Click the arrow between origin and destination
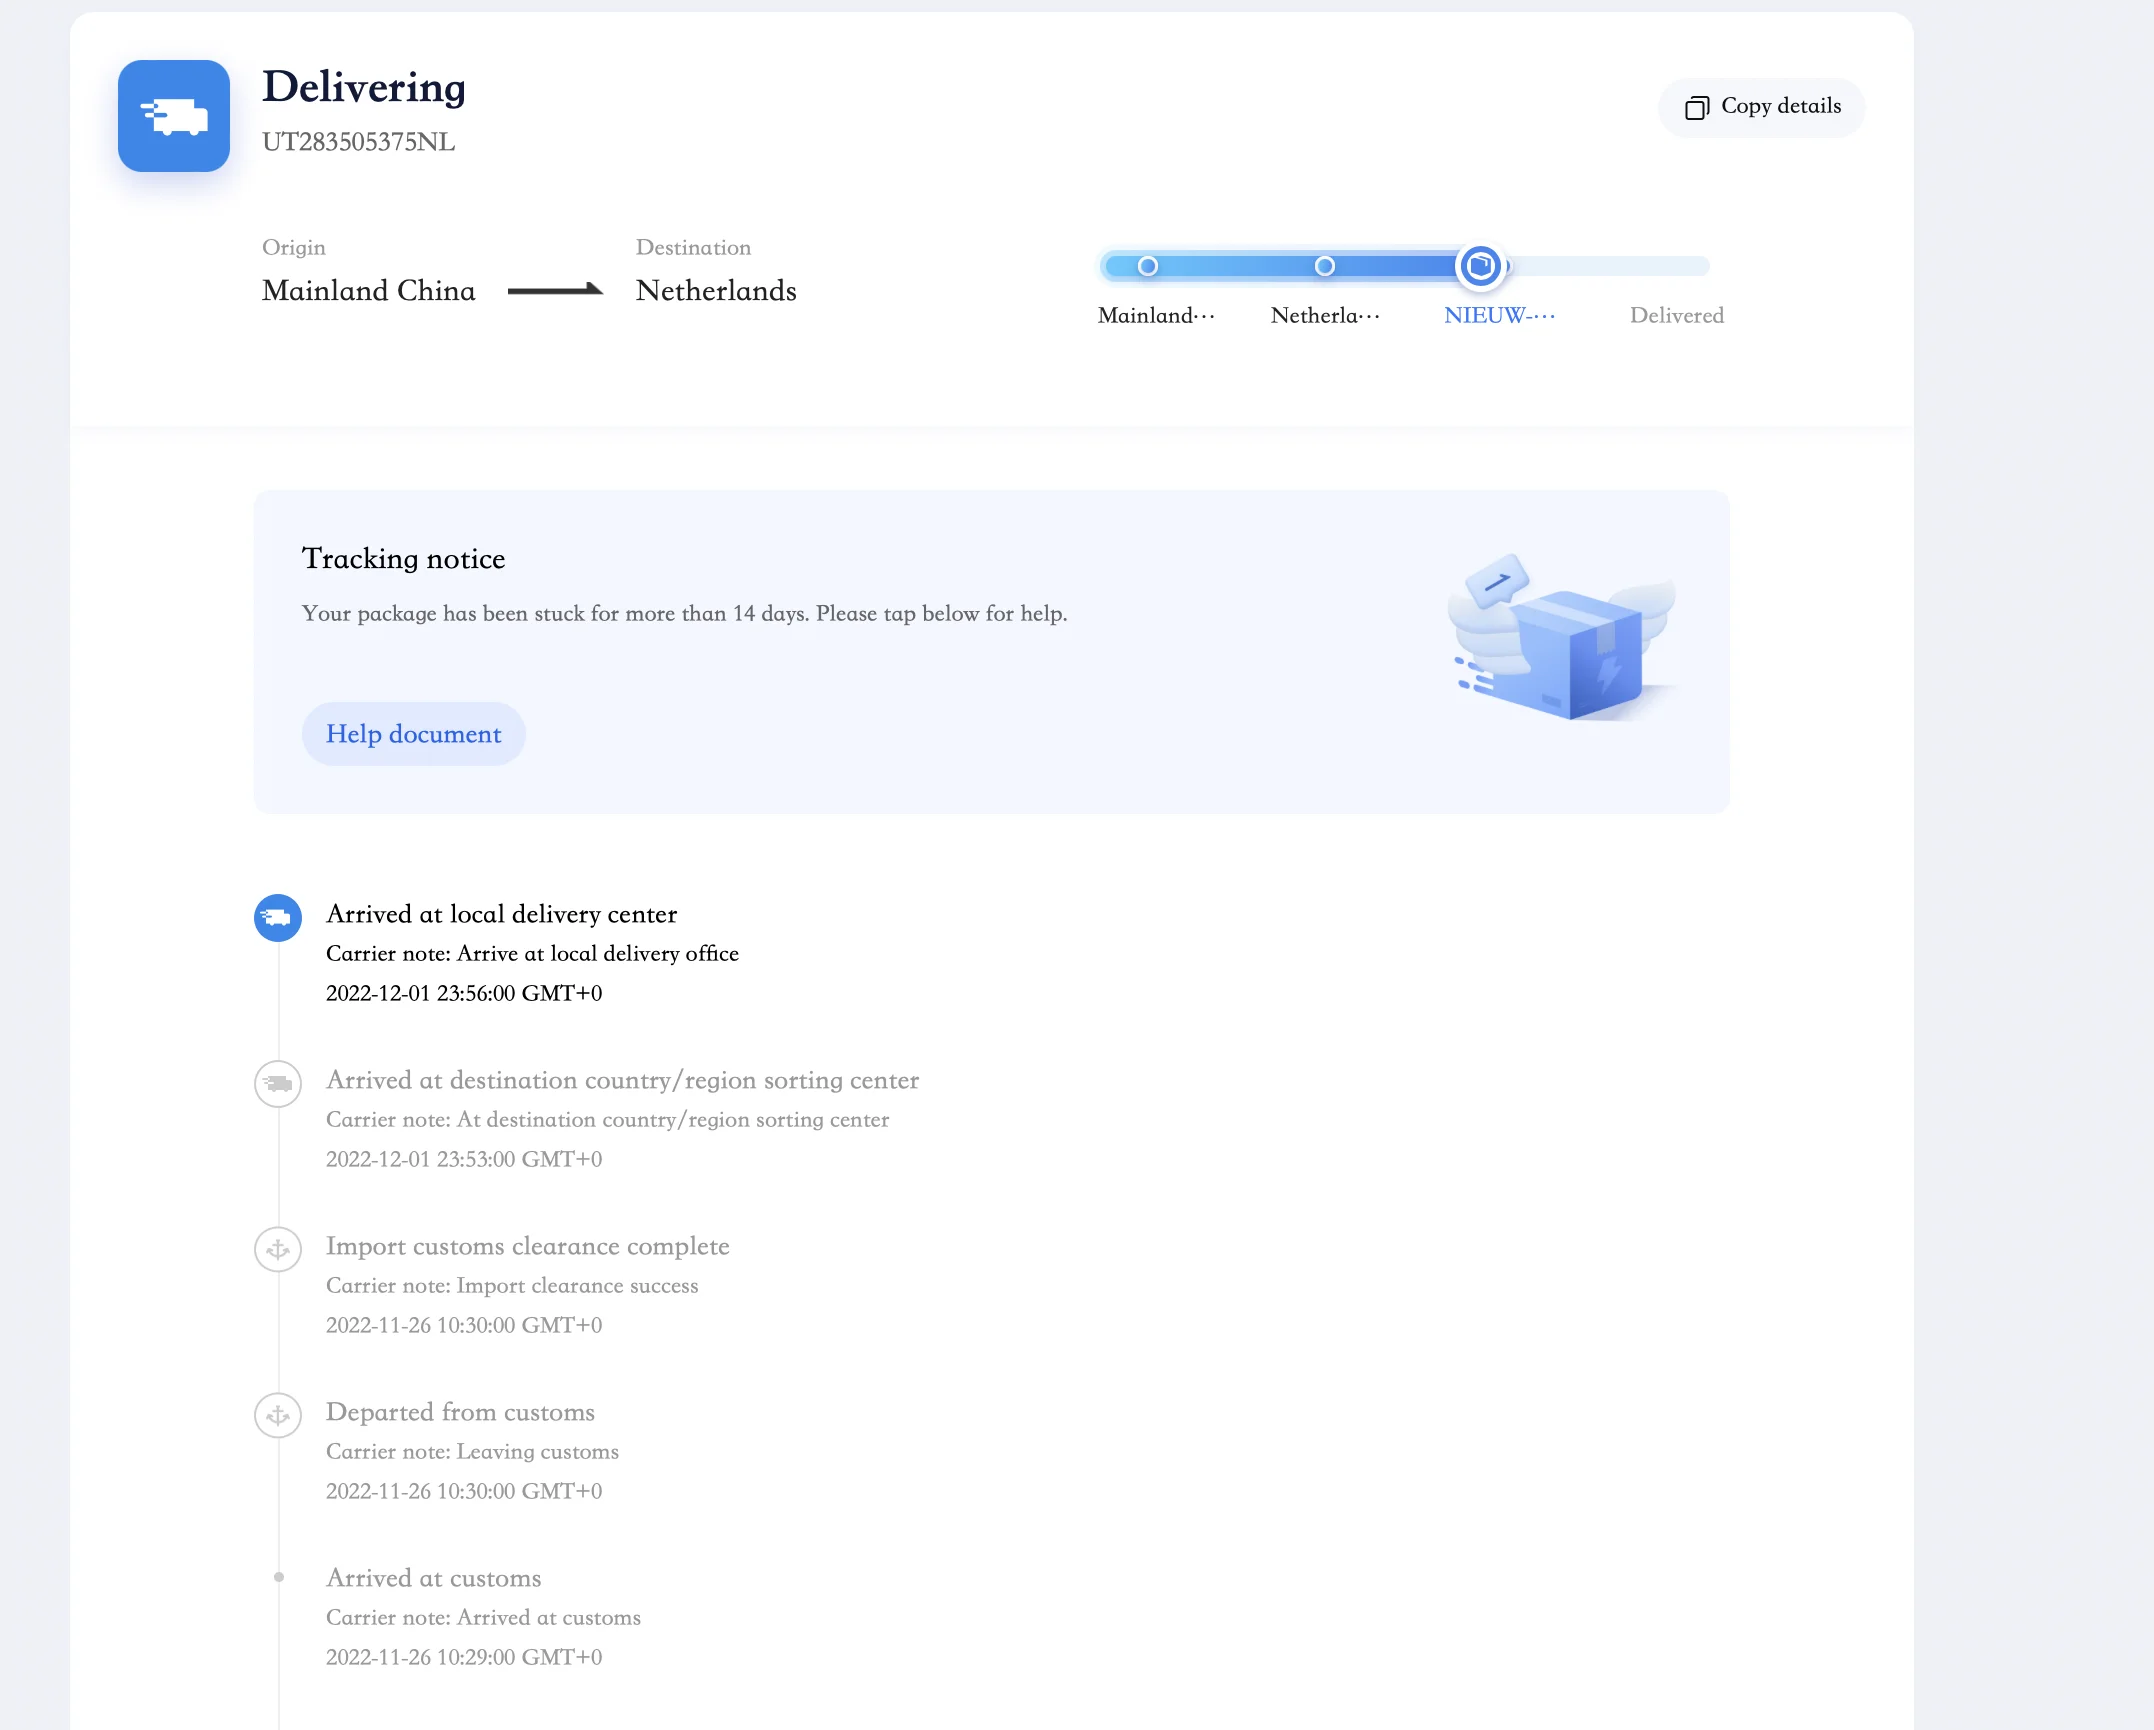Viewport: 2154px width, 1730px height. [x=555, y=290]
